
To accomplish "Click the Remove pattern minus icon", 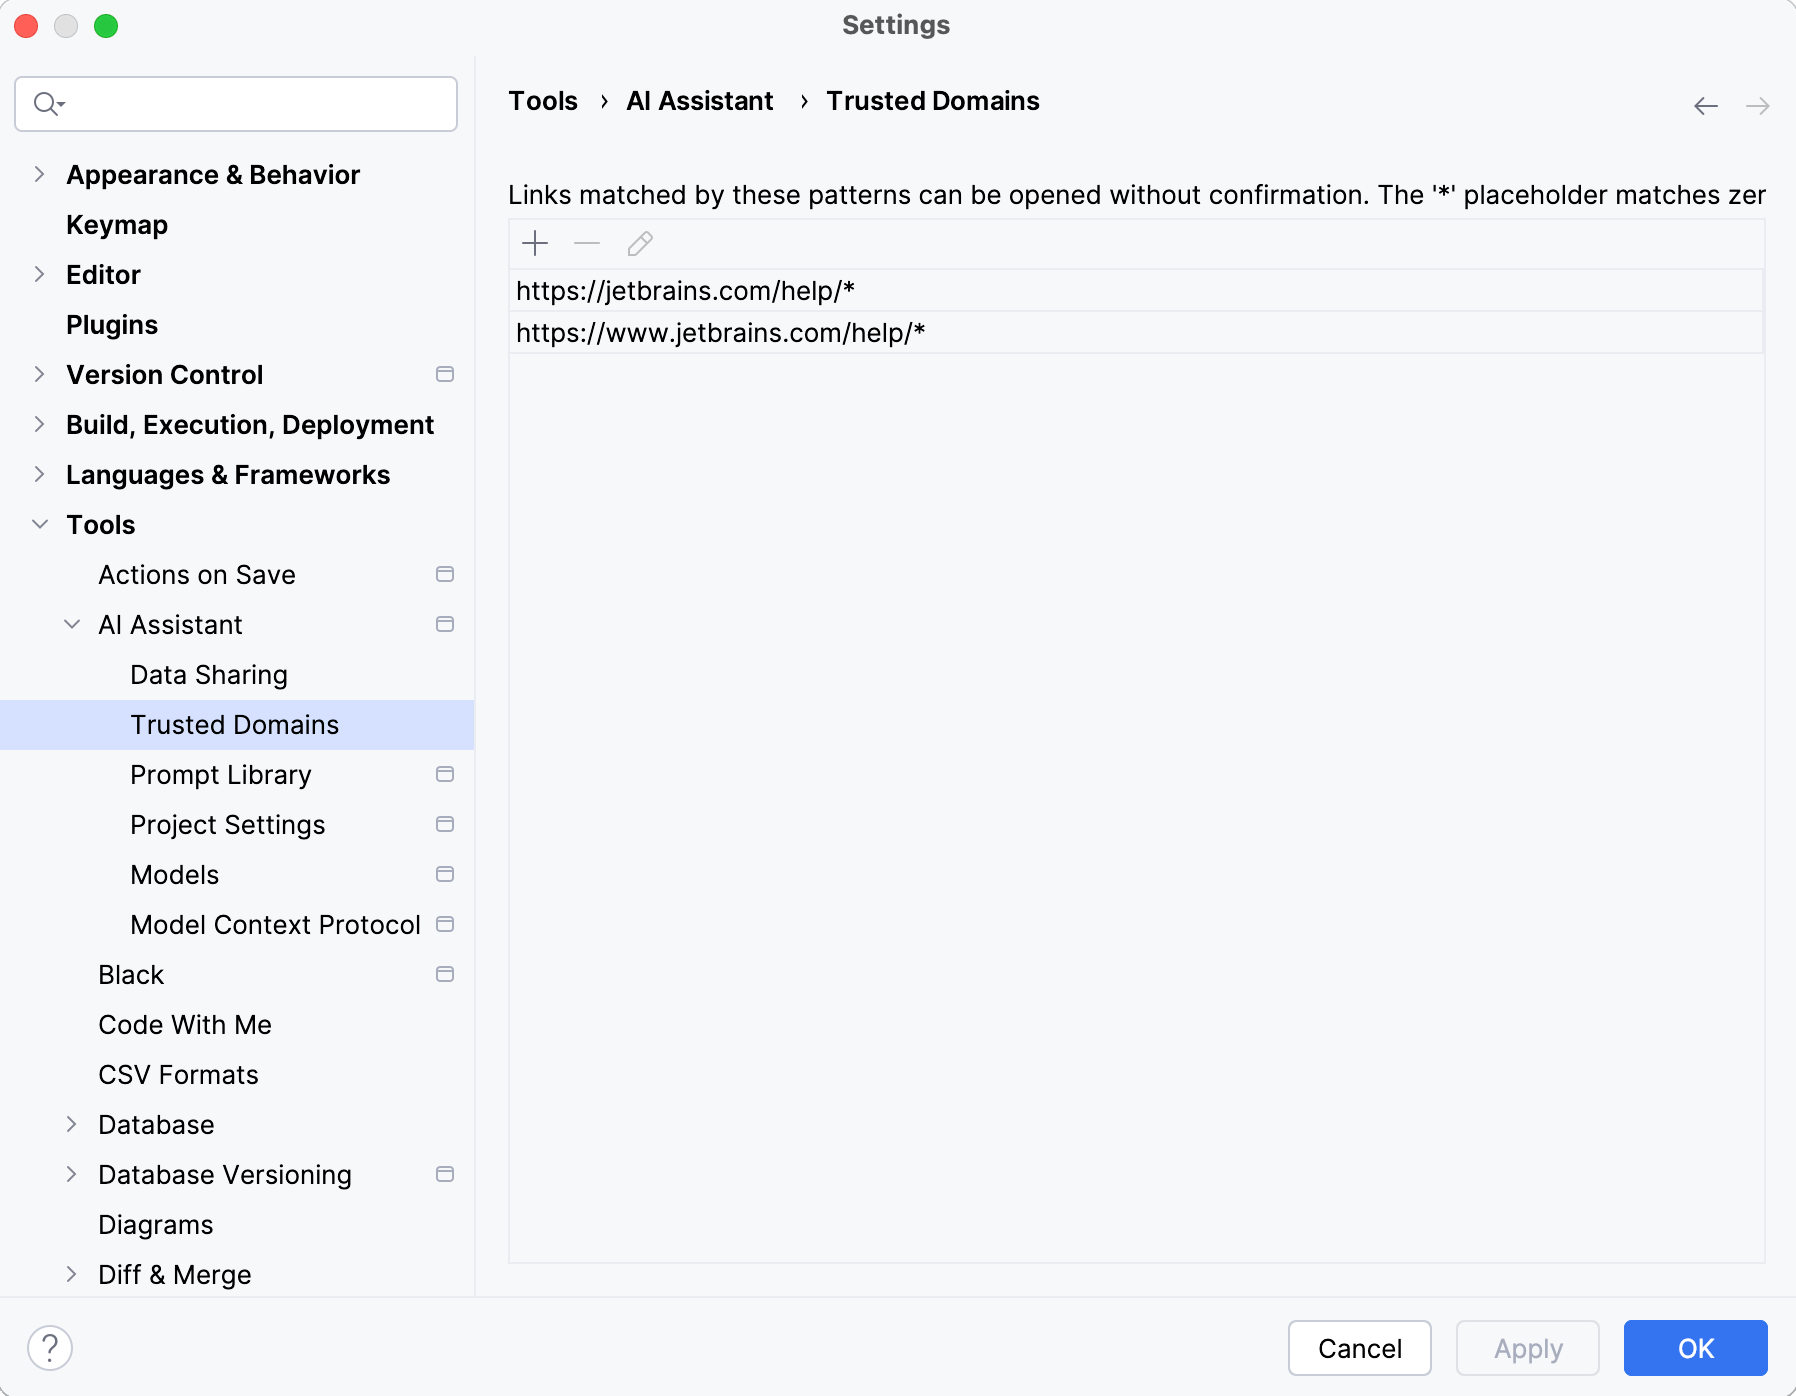I will pos(587,243).
